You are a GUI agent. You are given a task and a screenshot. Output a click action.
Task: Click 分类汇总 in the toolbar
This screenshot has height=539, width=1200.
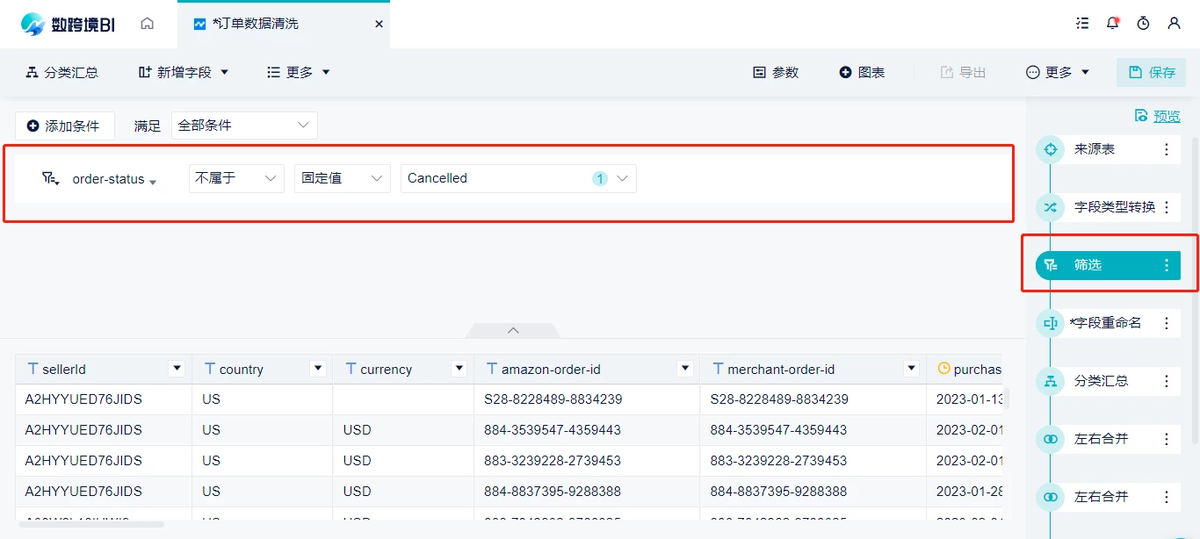pos(61,72)
